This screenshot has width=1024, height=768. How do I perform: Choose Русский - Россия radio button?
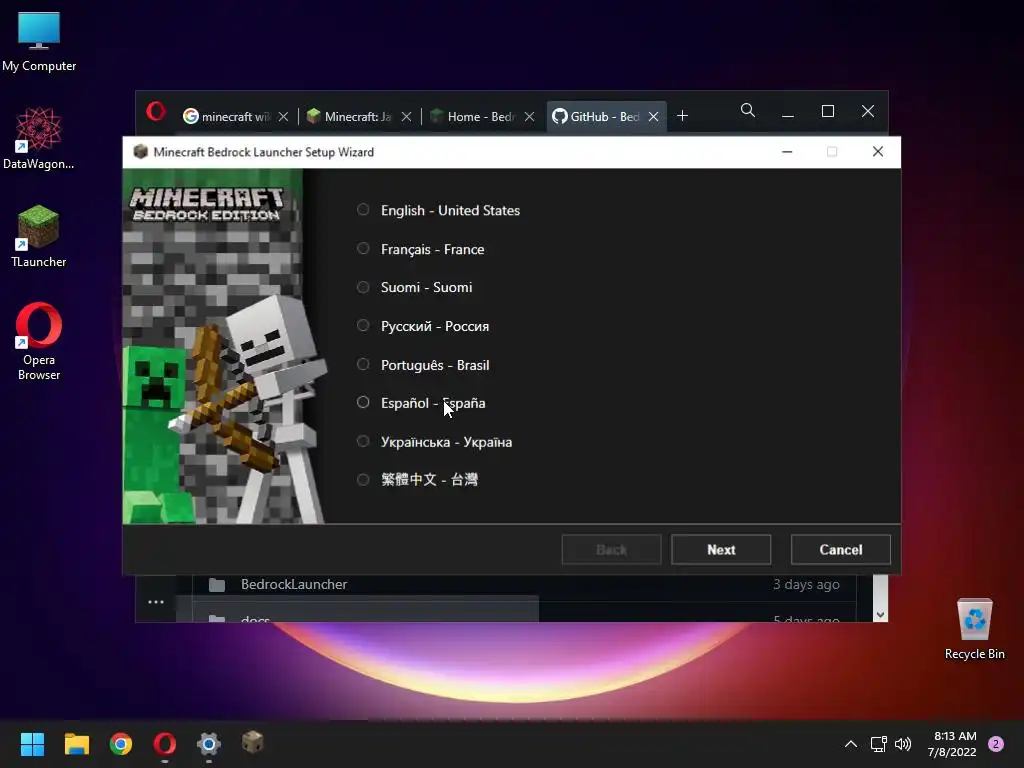[x=363, y=325]
